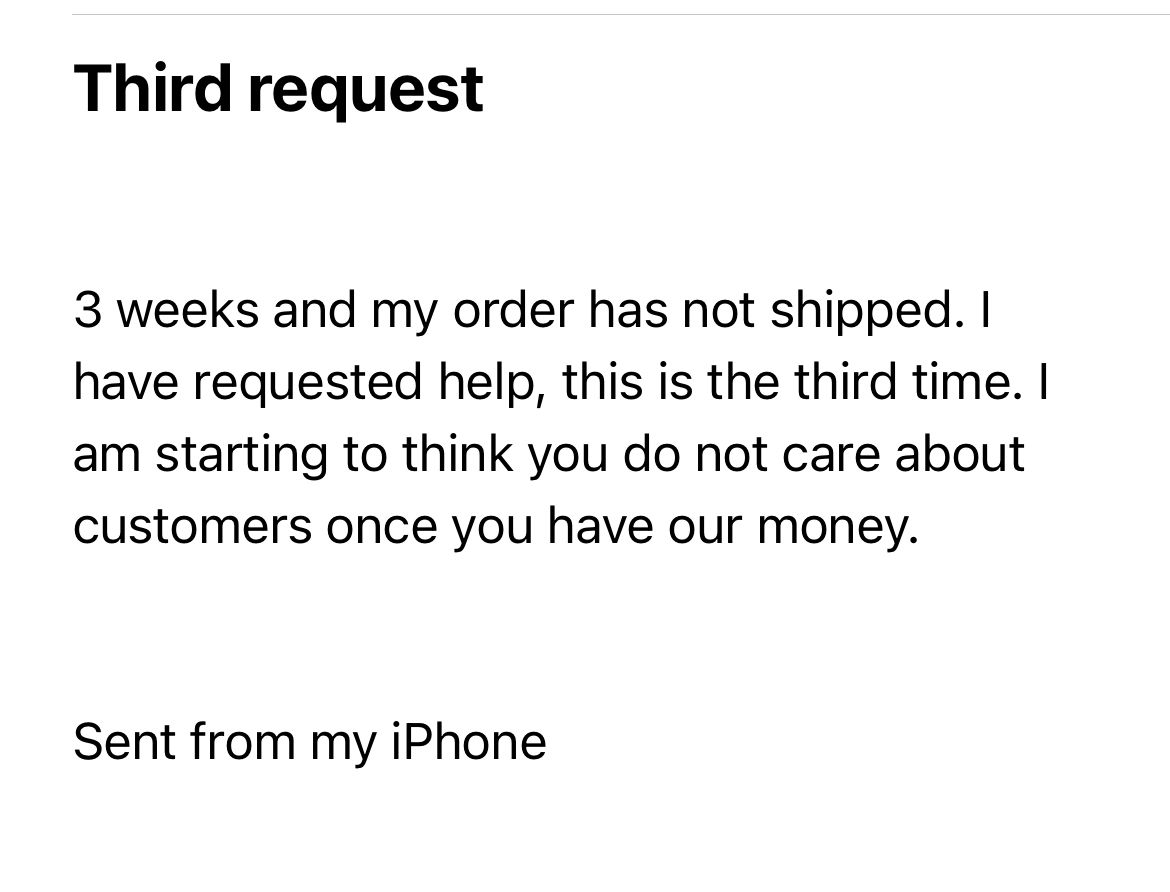Image resolution: width=1170 pixels, height=892 pixels.
Task: Click the word "customers" in the last line
Action: tap(193, 527)
